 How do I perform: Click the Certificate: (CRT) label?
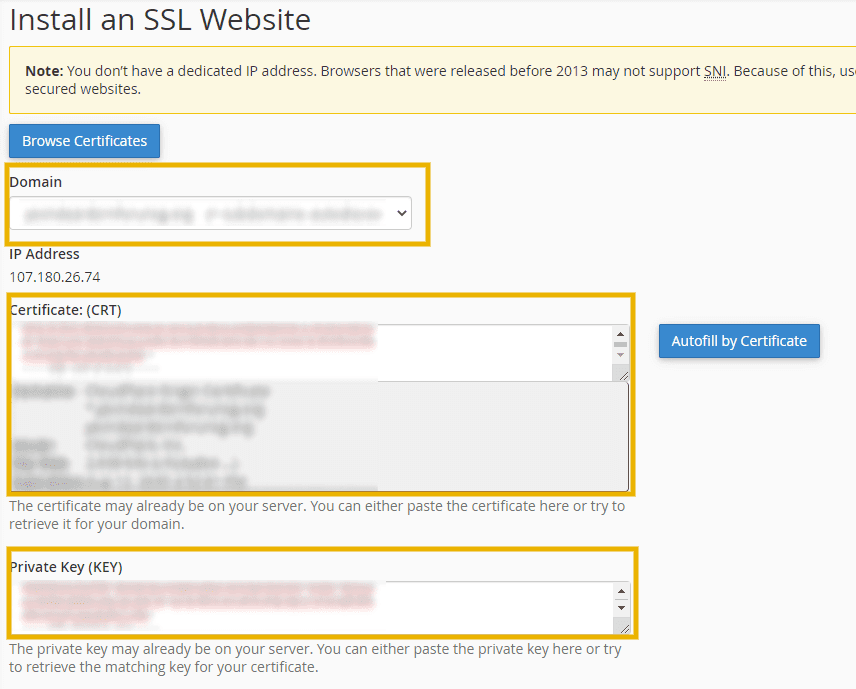click(x=68, y=309)
